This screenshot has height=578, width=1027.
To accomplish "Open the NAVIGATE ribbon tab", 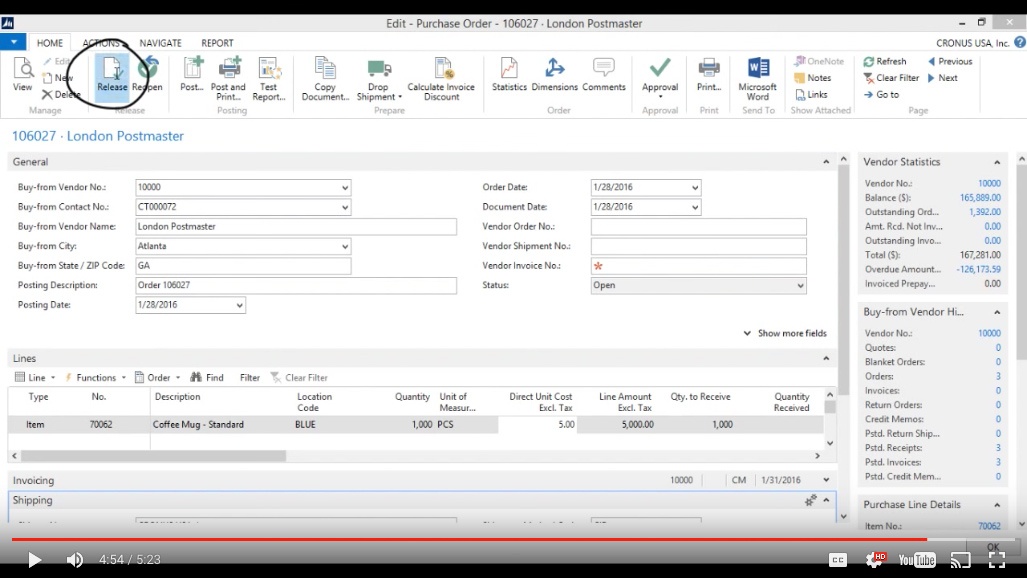I will [160, 43].
